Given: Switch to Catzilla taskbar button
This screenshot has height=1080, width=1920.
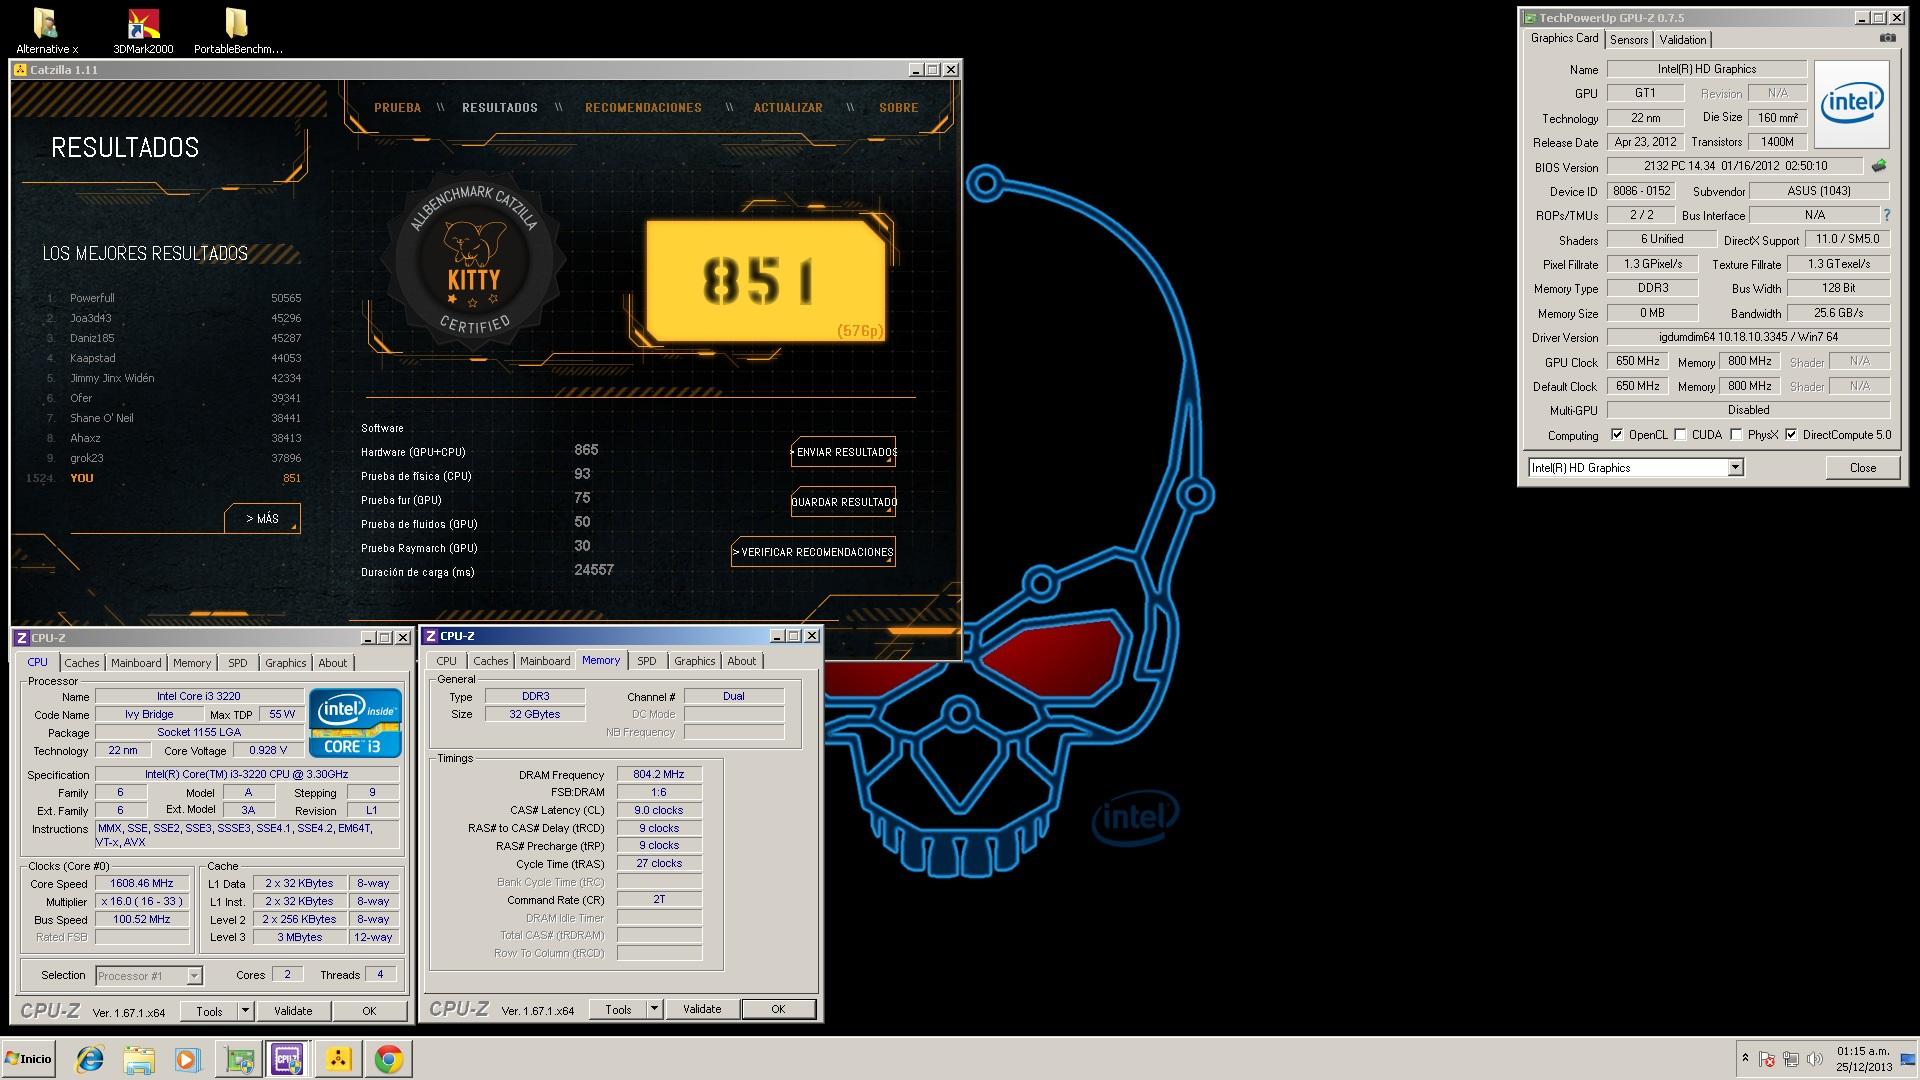Looking at the screenshot, I should 338,1059.
